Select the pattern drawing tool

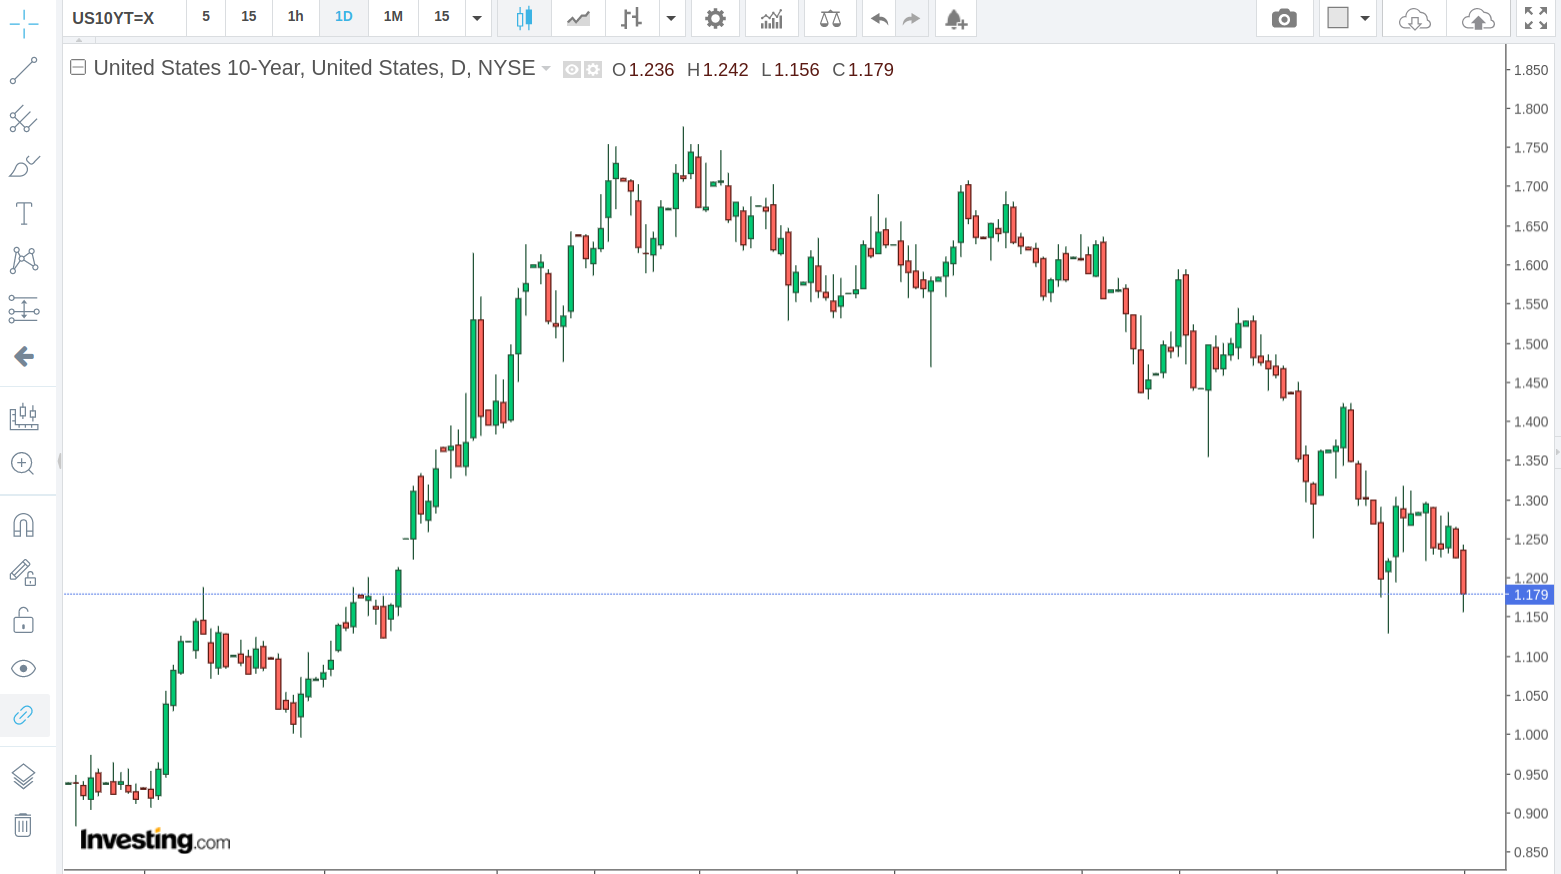24,260
